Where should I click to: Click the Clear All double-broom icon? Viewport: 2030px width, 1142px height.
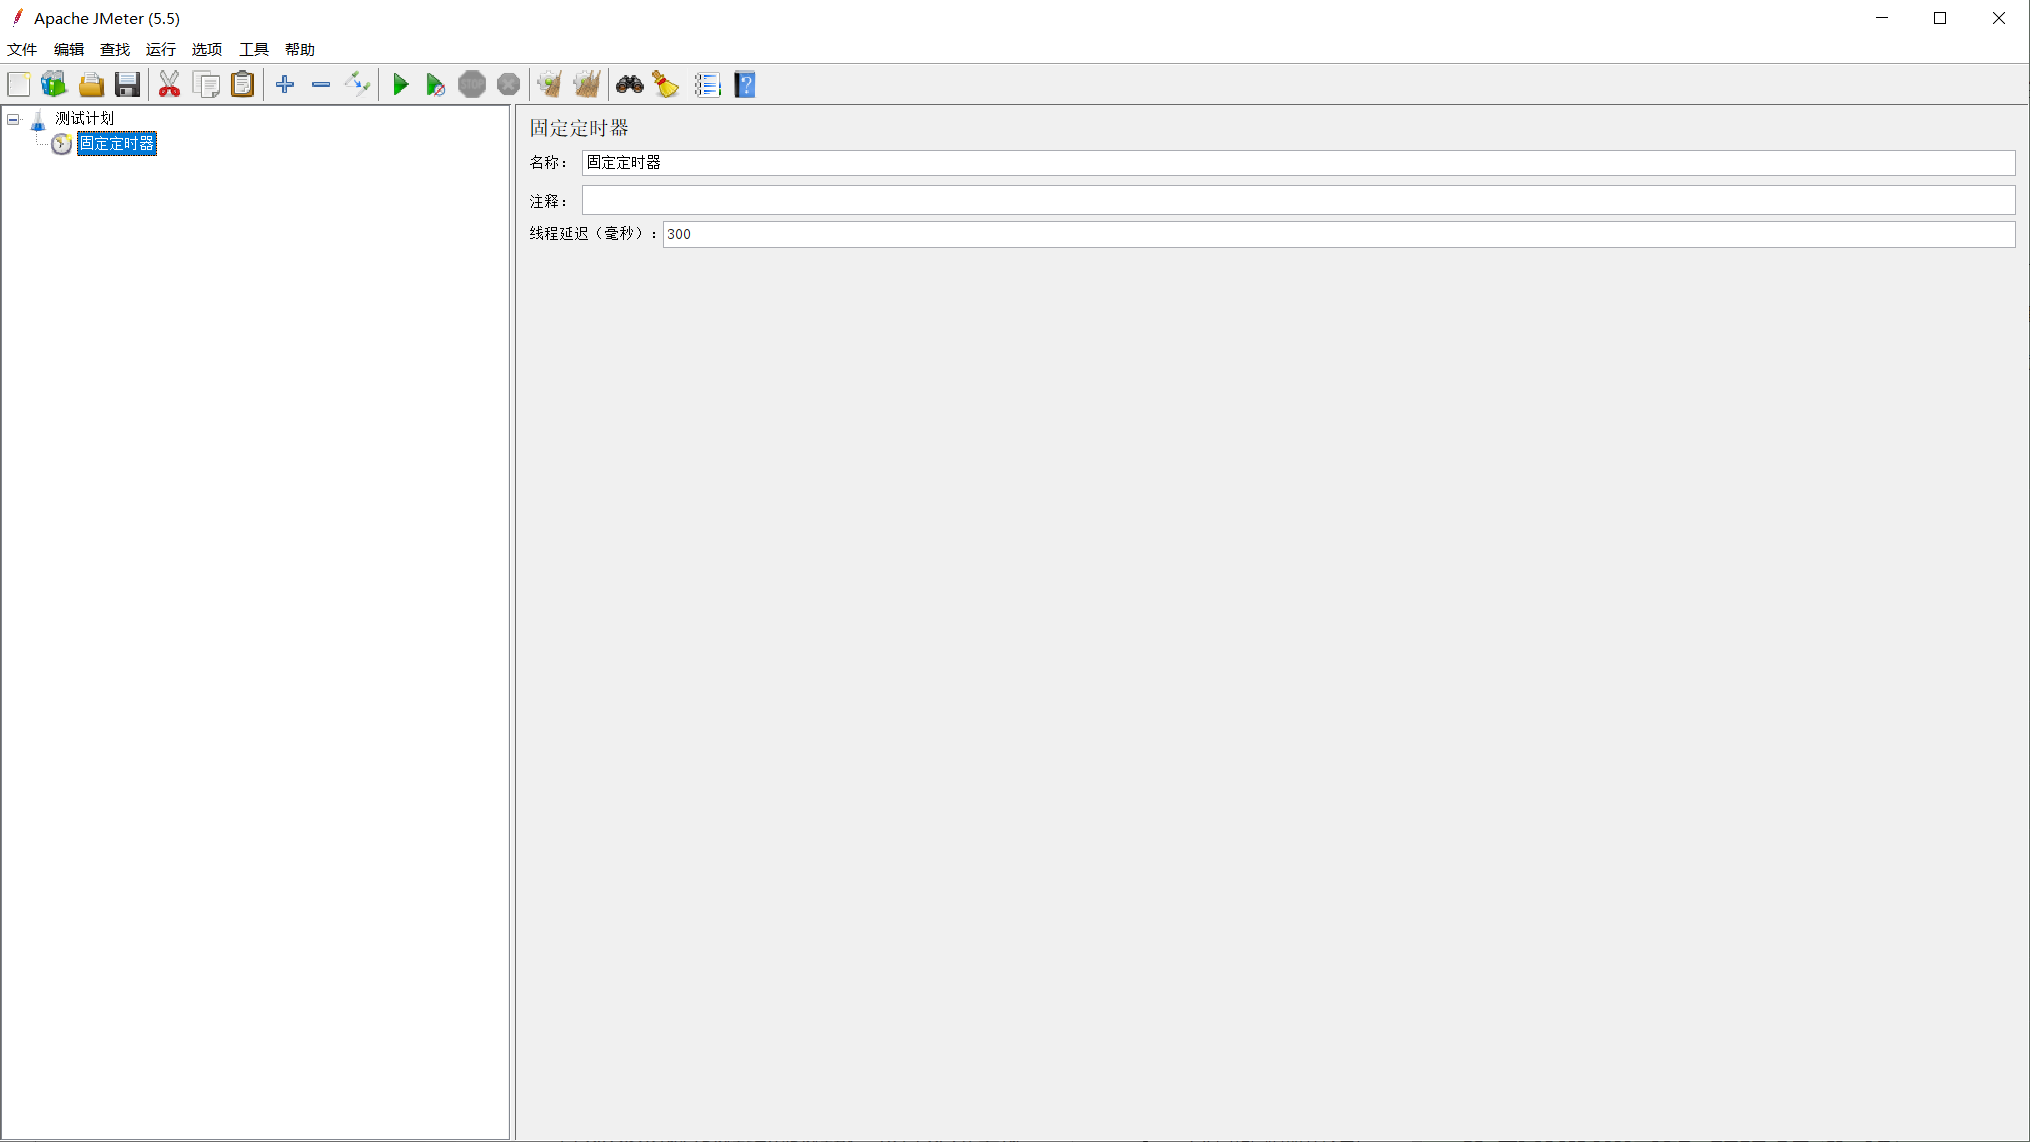(587, 85)
